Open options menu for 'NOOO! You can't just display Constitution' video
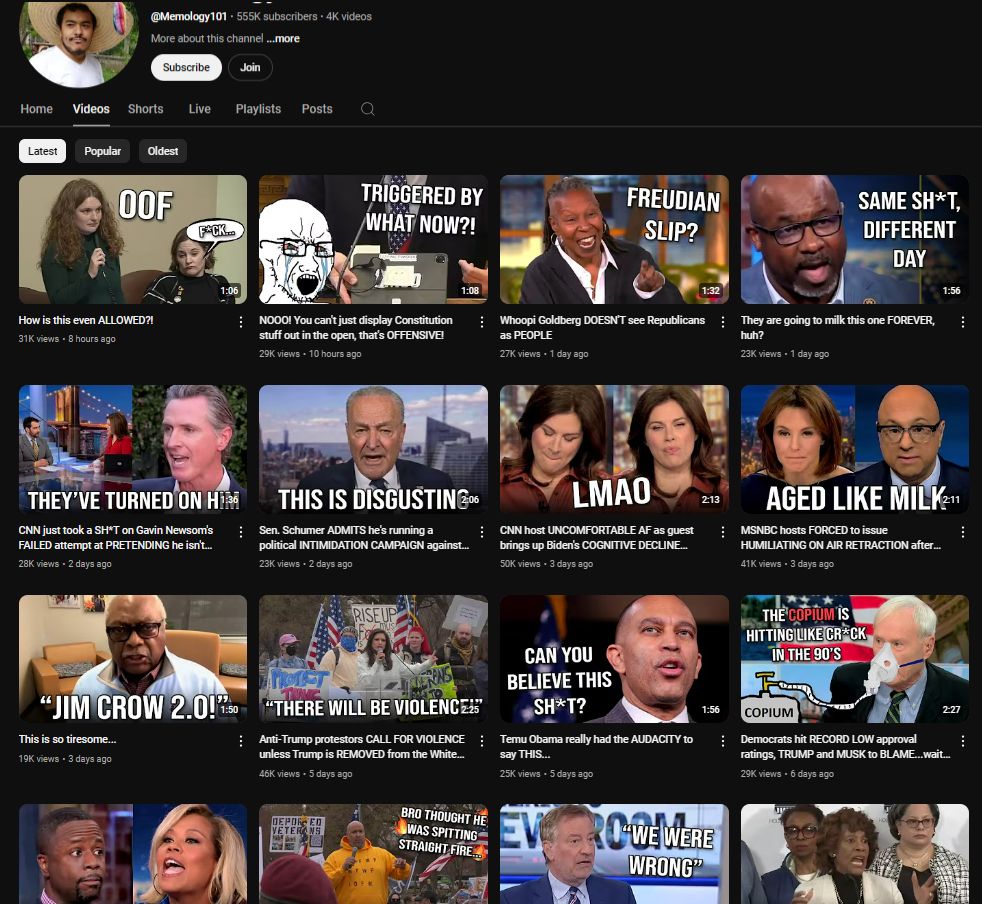Image resolution: width=982 pixels, height=904 pixels. 482,322
